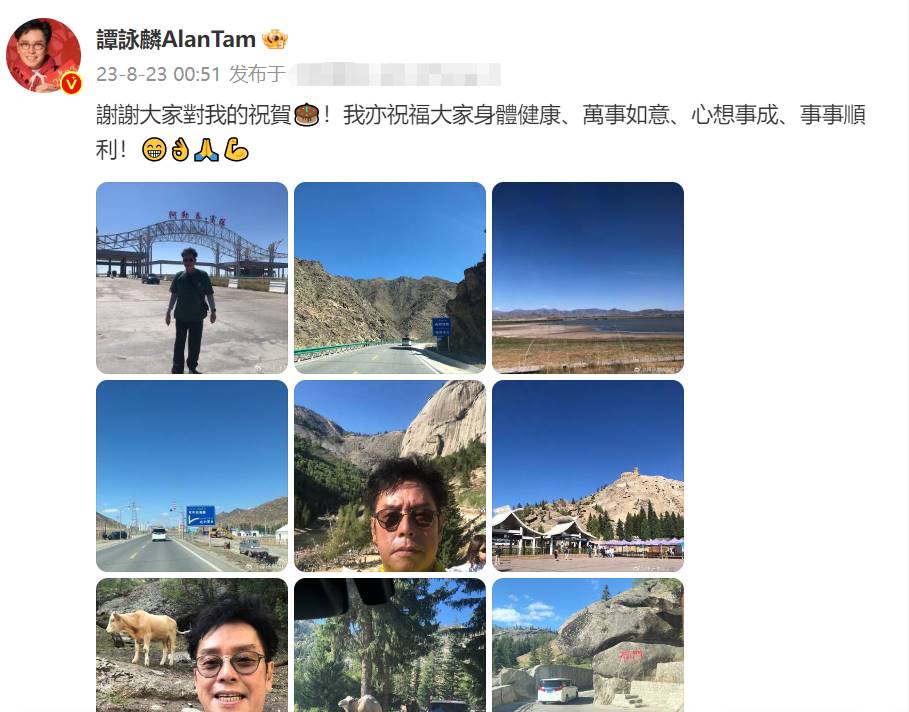Open the 譚詠麟AlanTam profile name link
Viewport: 909px width, 712px height.
point(176,39)
